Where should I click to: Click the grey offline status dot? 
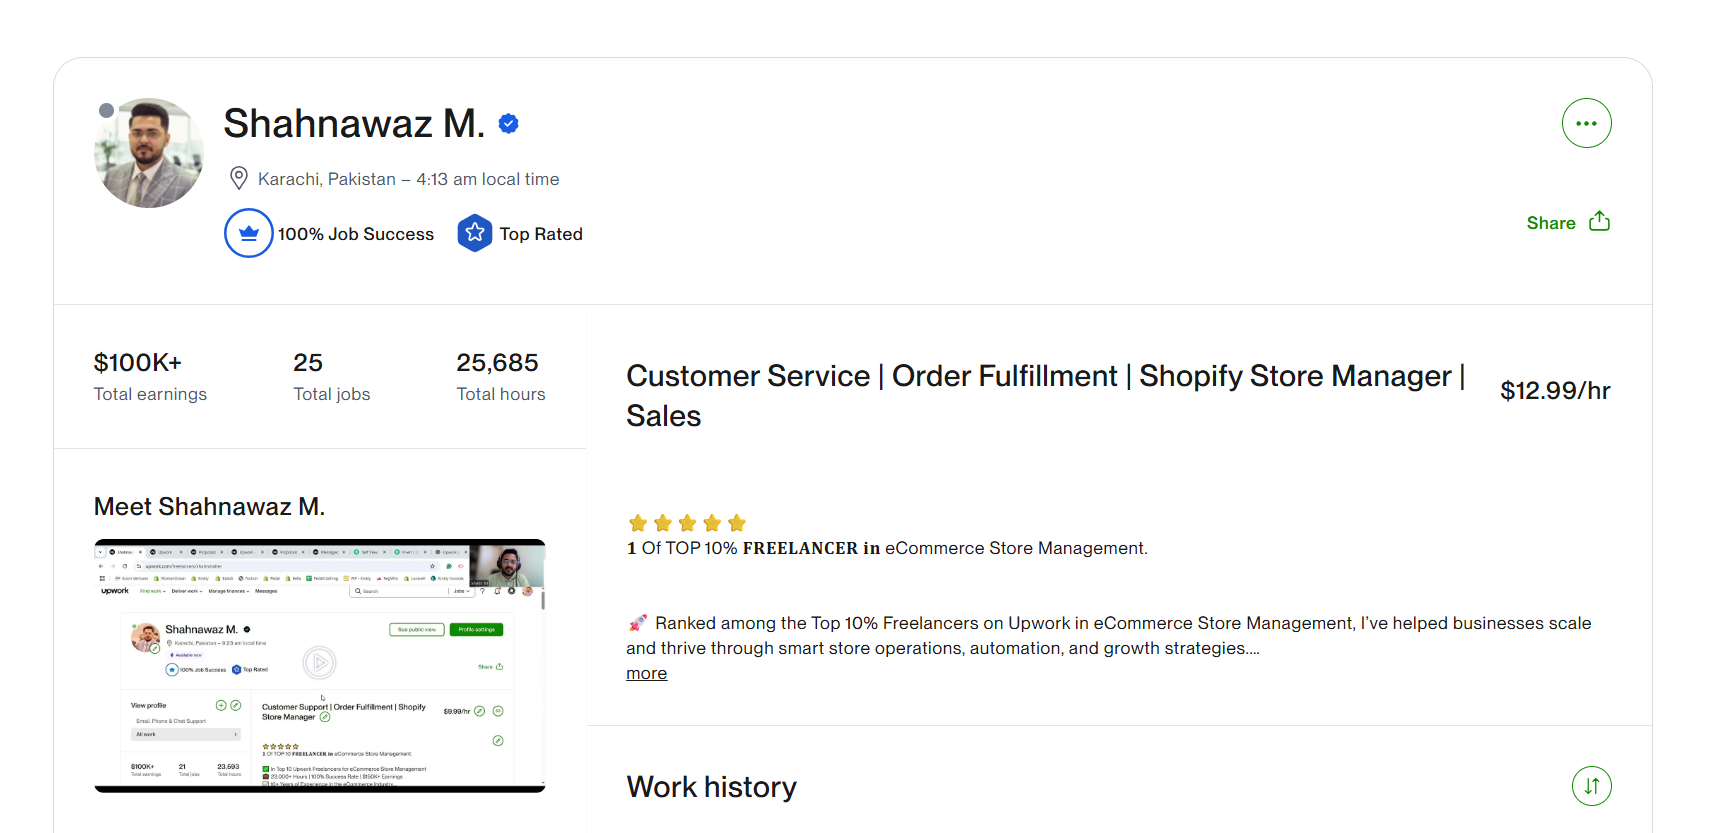pyautogui.click(x=106, y=110)
